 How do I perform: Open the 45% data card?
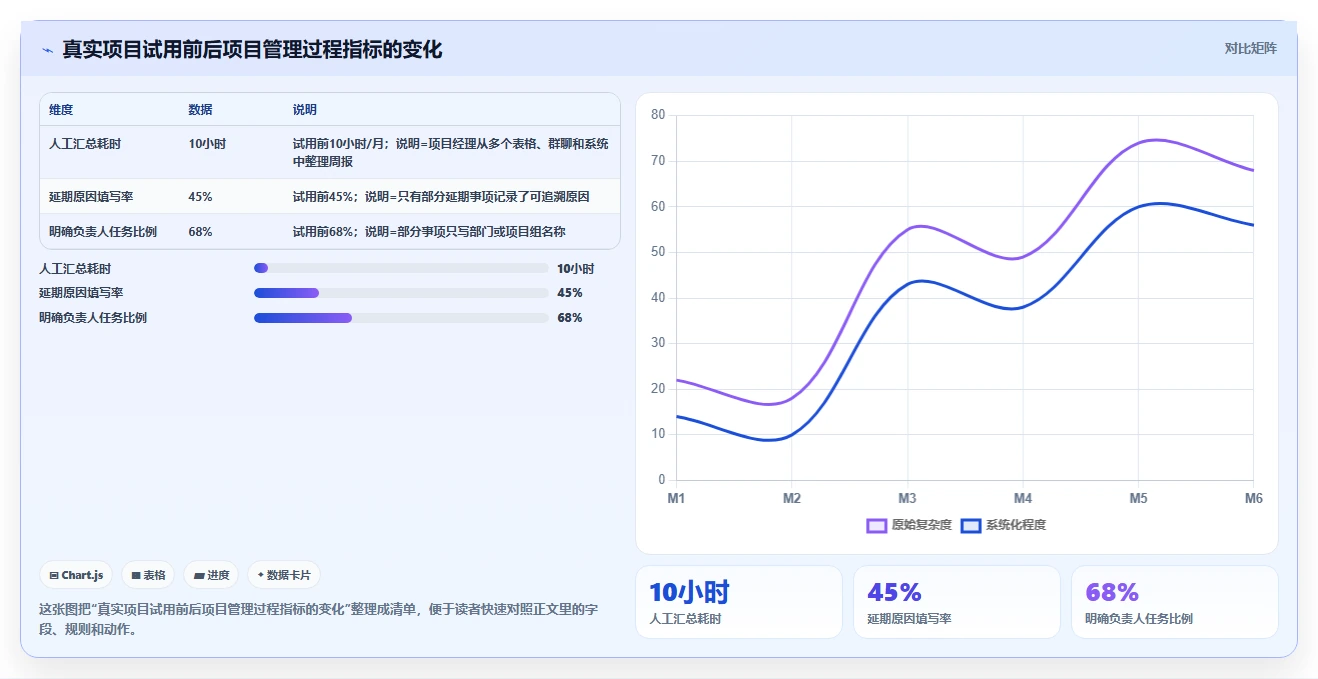[957, 602]
